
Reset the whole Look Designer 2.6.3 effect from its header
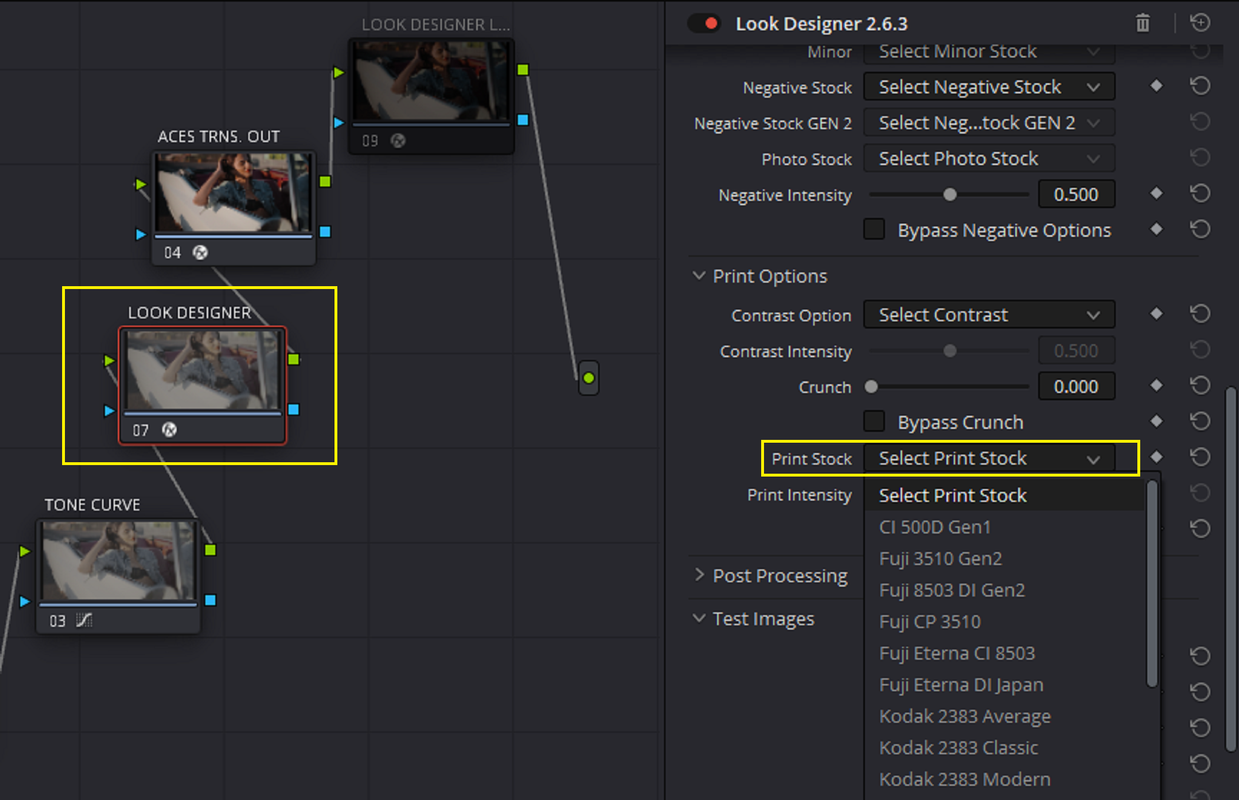pyautogui.click(x=1200, y=23)
